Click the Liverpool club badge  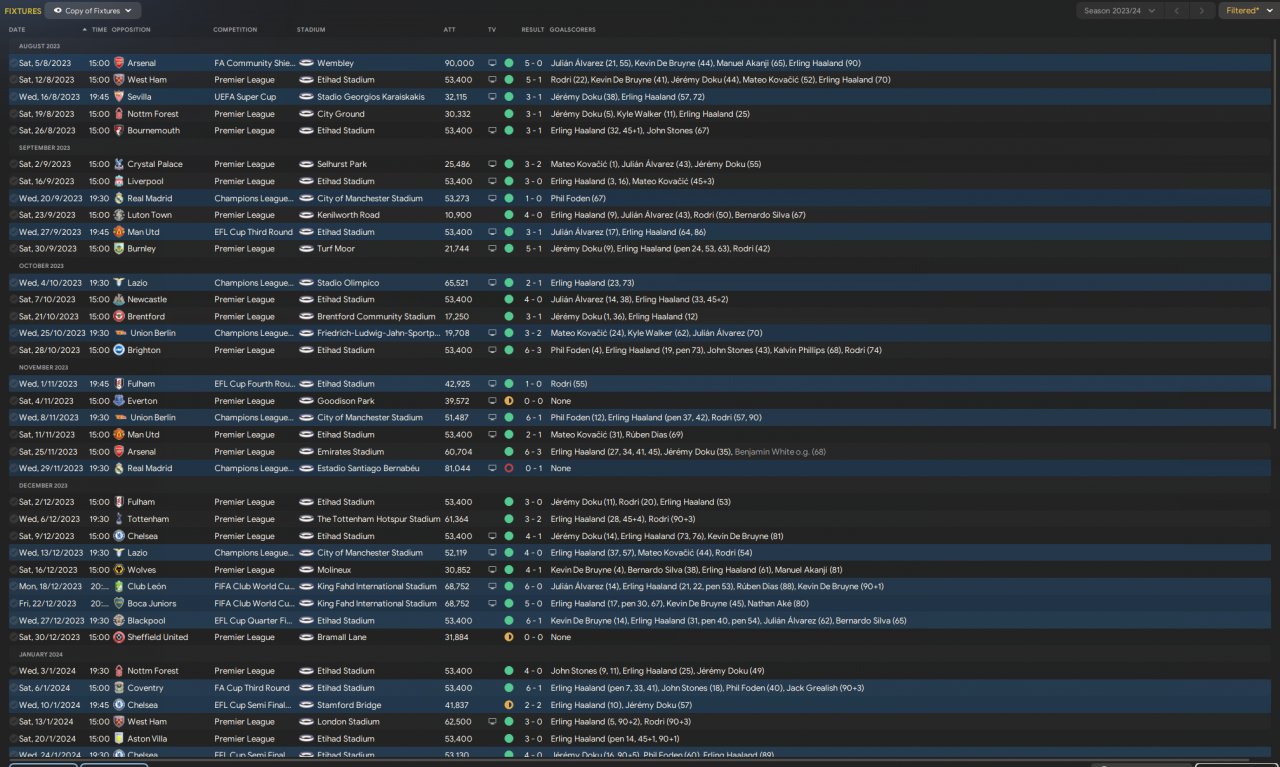119,181
